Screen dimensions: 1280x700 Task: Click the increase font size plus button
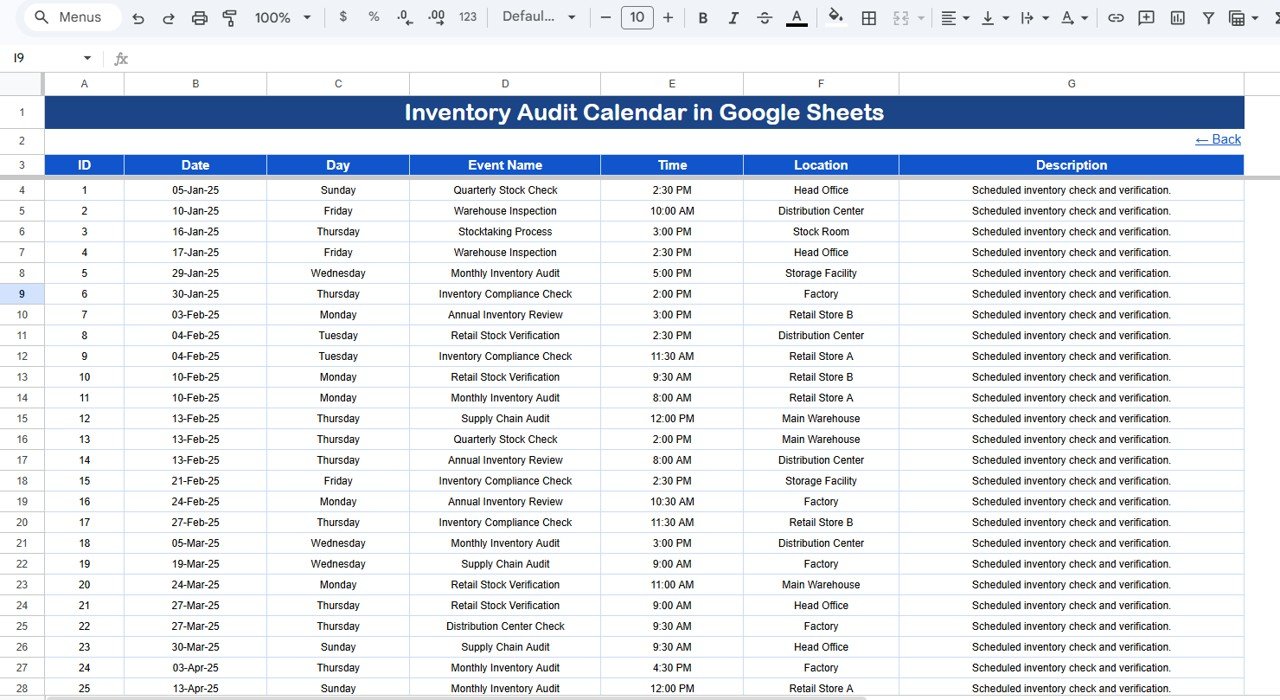668,18
